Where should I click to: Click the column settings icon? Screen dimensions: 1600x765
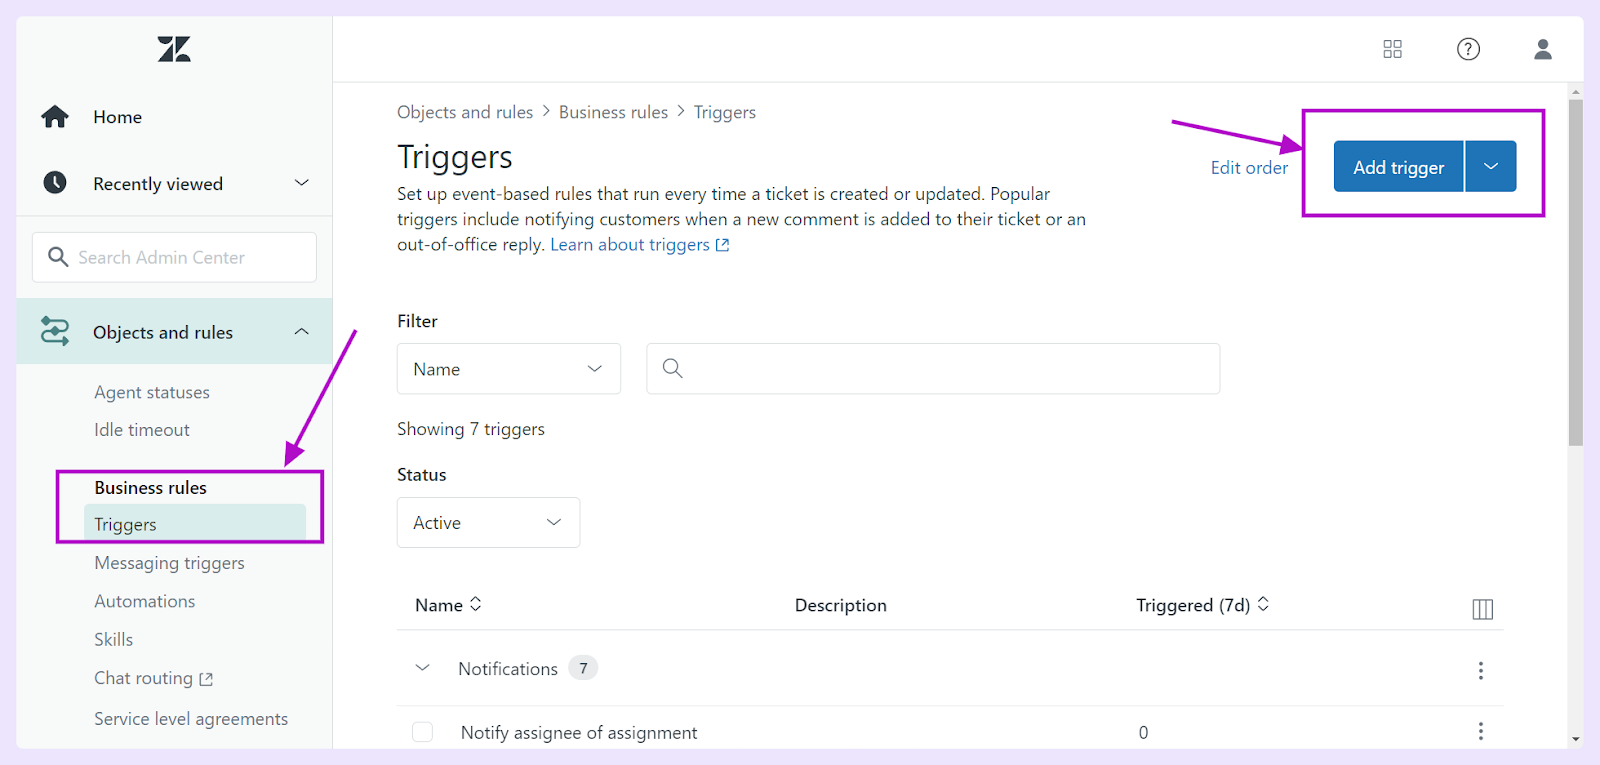(1483, 609)
